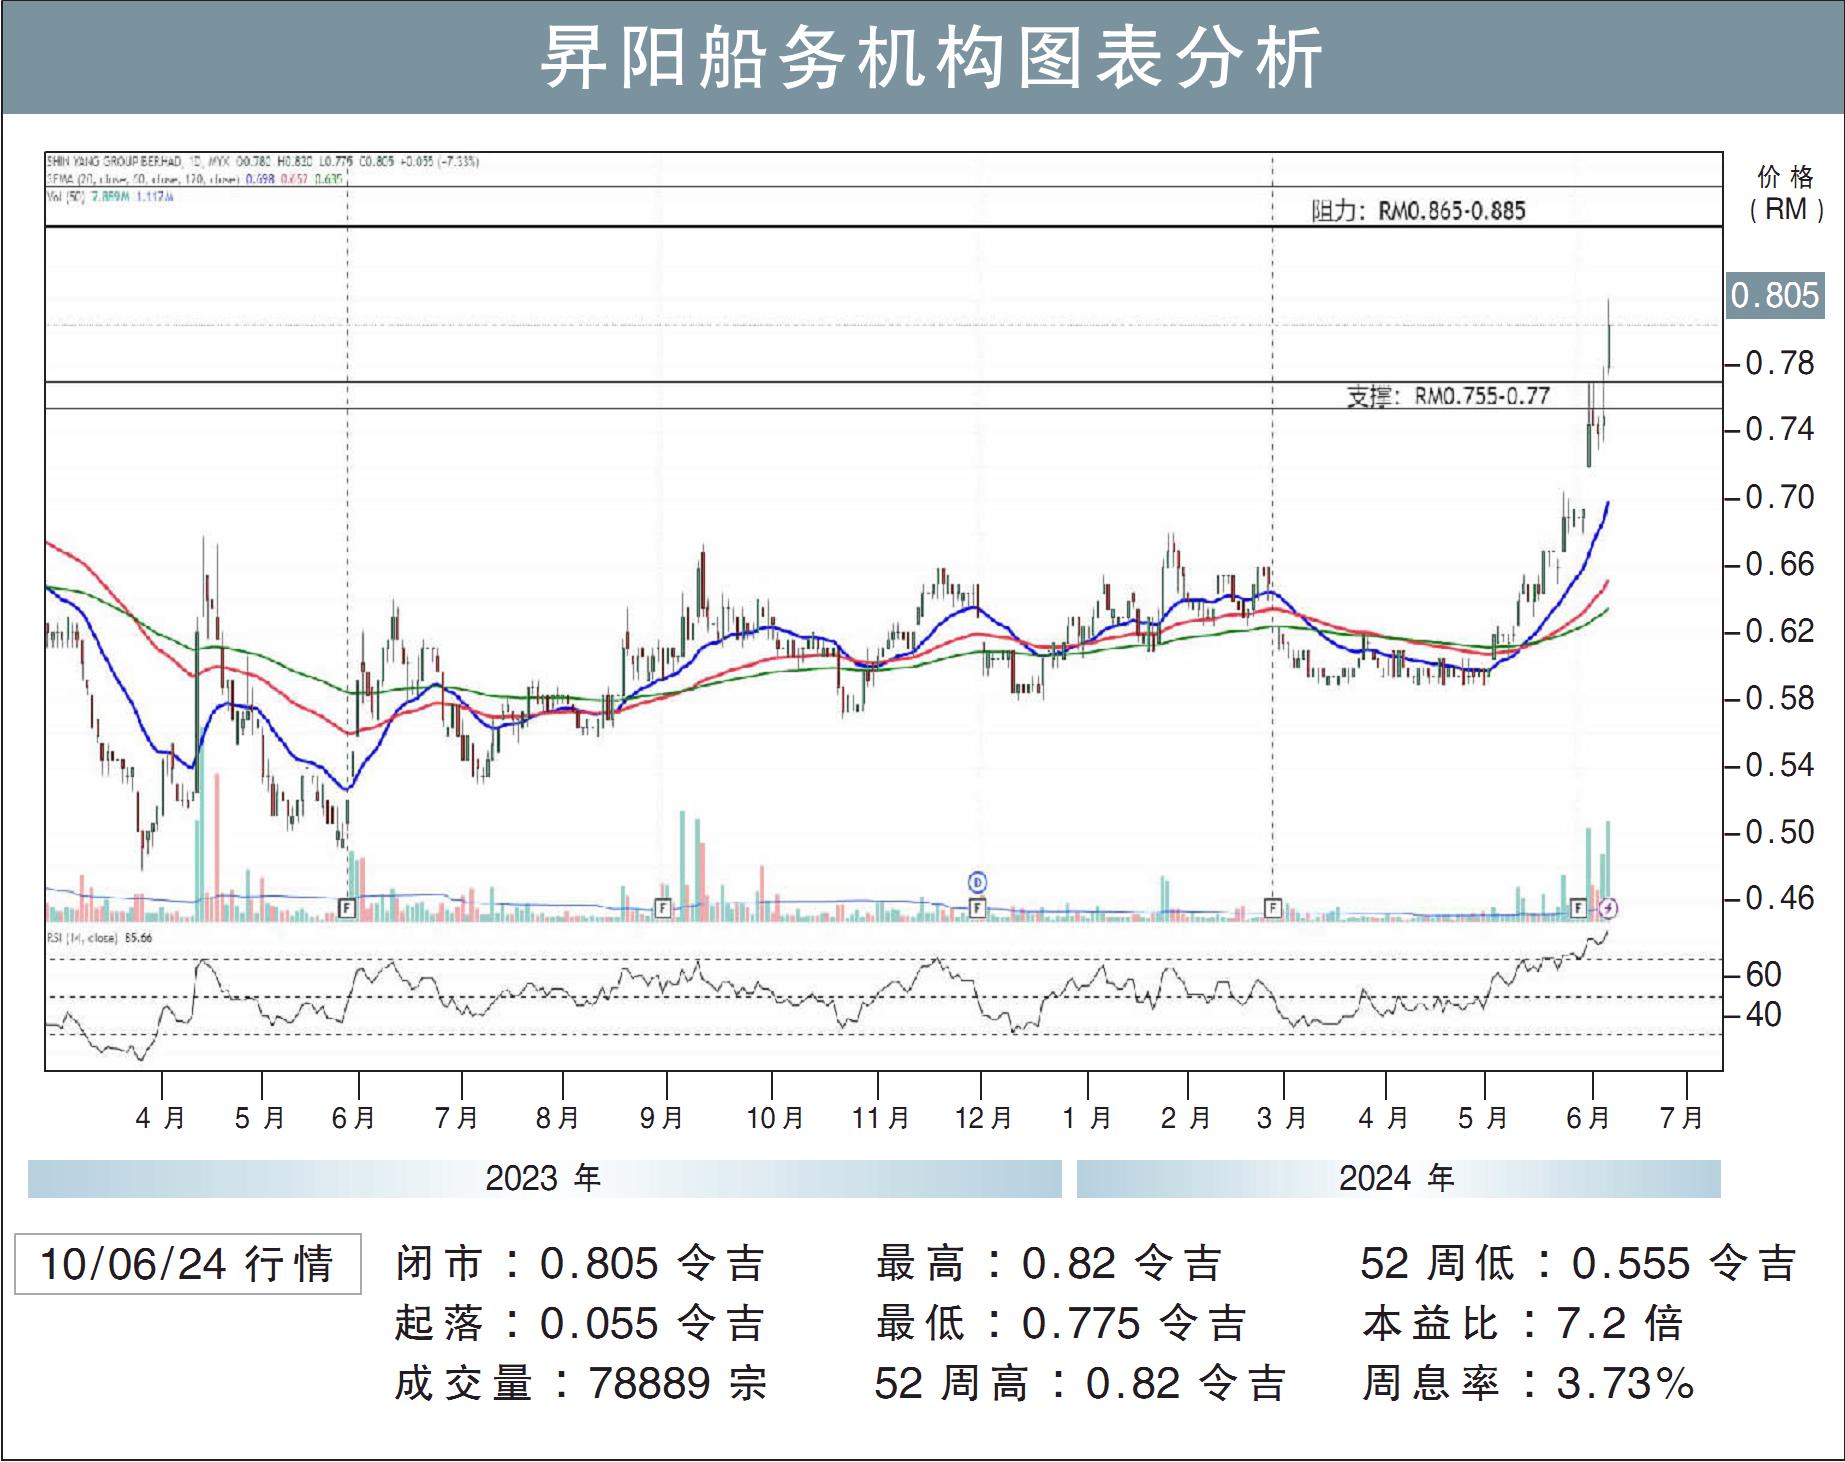1845x1462 pixels.
Task: Click the F marker below the D marker
Action: (977, 908)
